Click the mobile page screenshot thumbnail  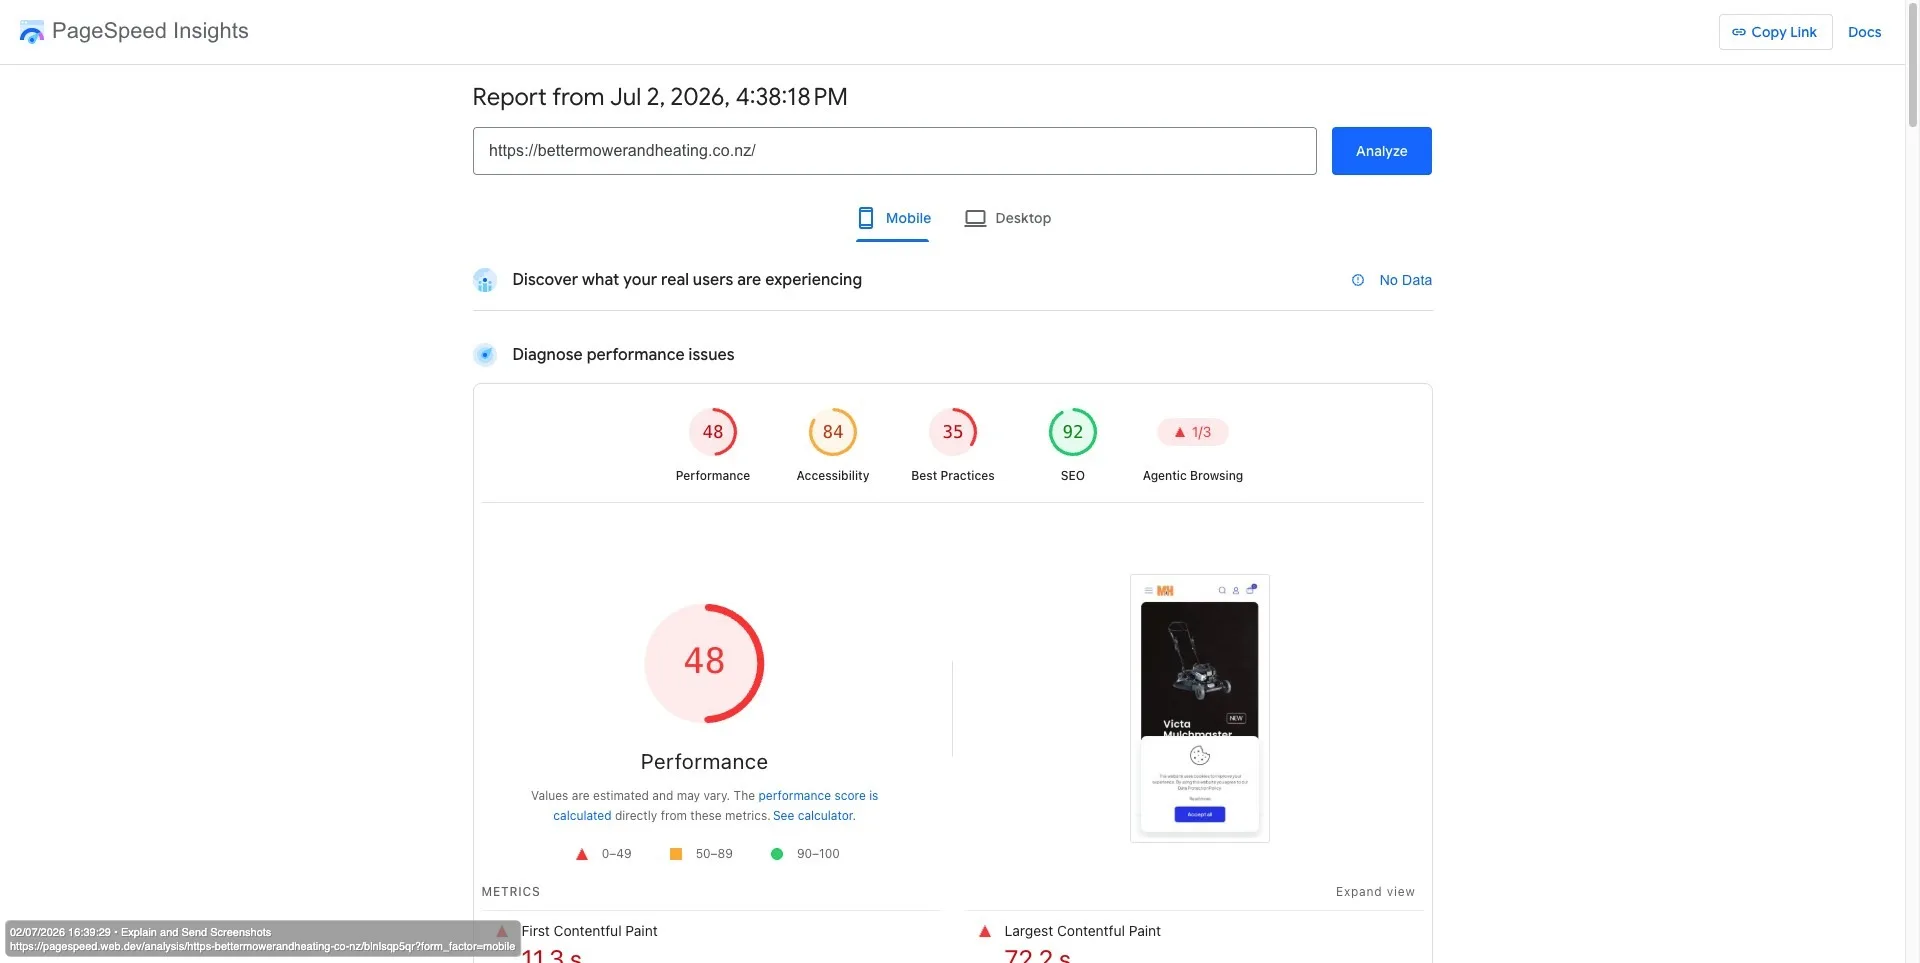[x=1200, y=708]
